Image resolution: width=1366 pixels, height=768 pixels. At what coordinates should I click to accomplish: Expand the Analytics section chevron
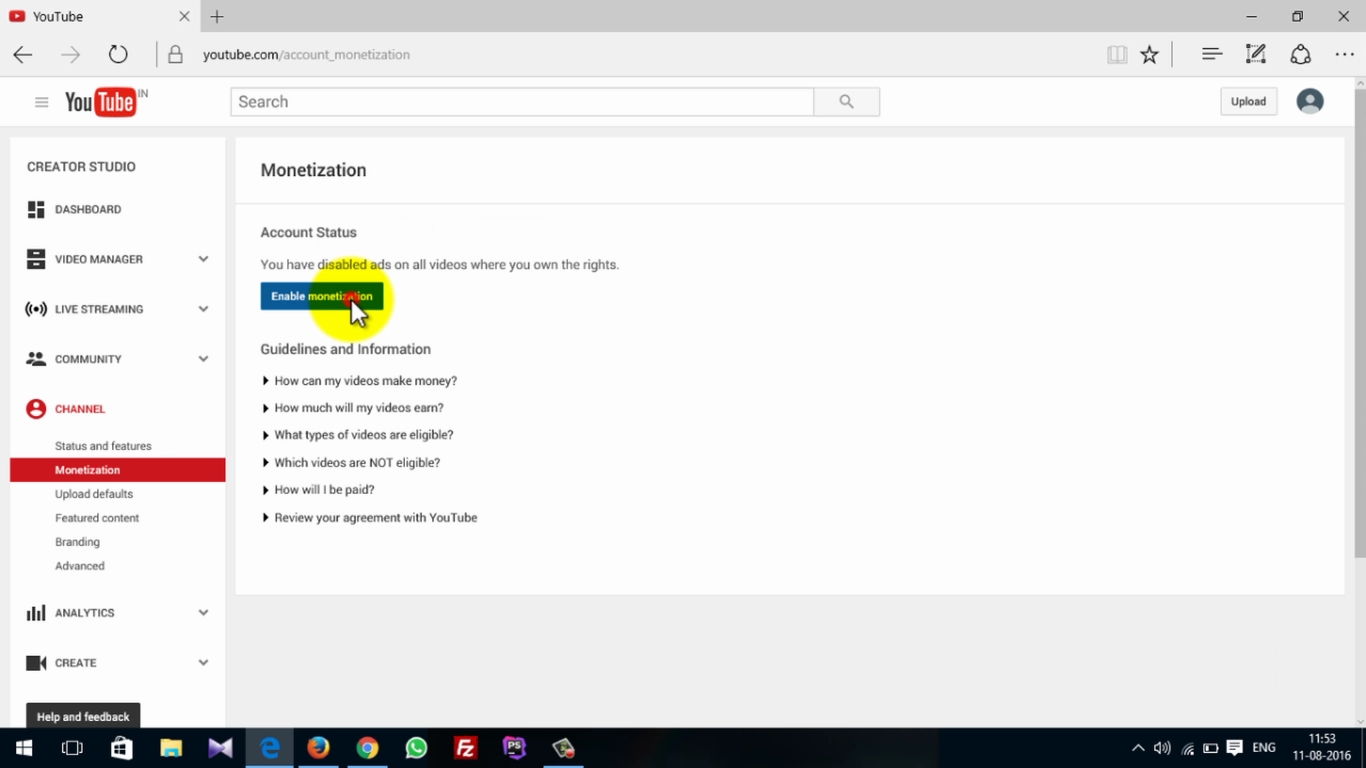203,613
